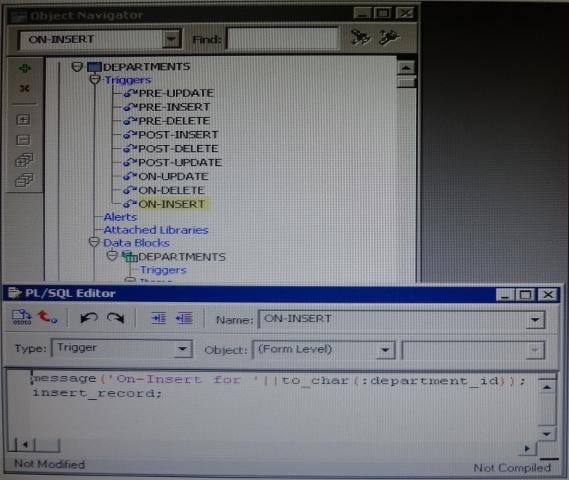Click the Redo arrow in PL/SQL Editor

[x=115, y=318]
